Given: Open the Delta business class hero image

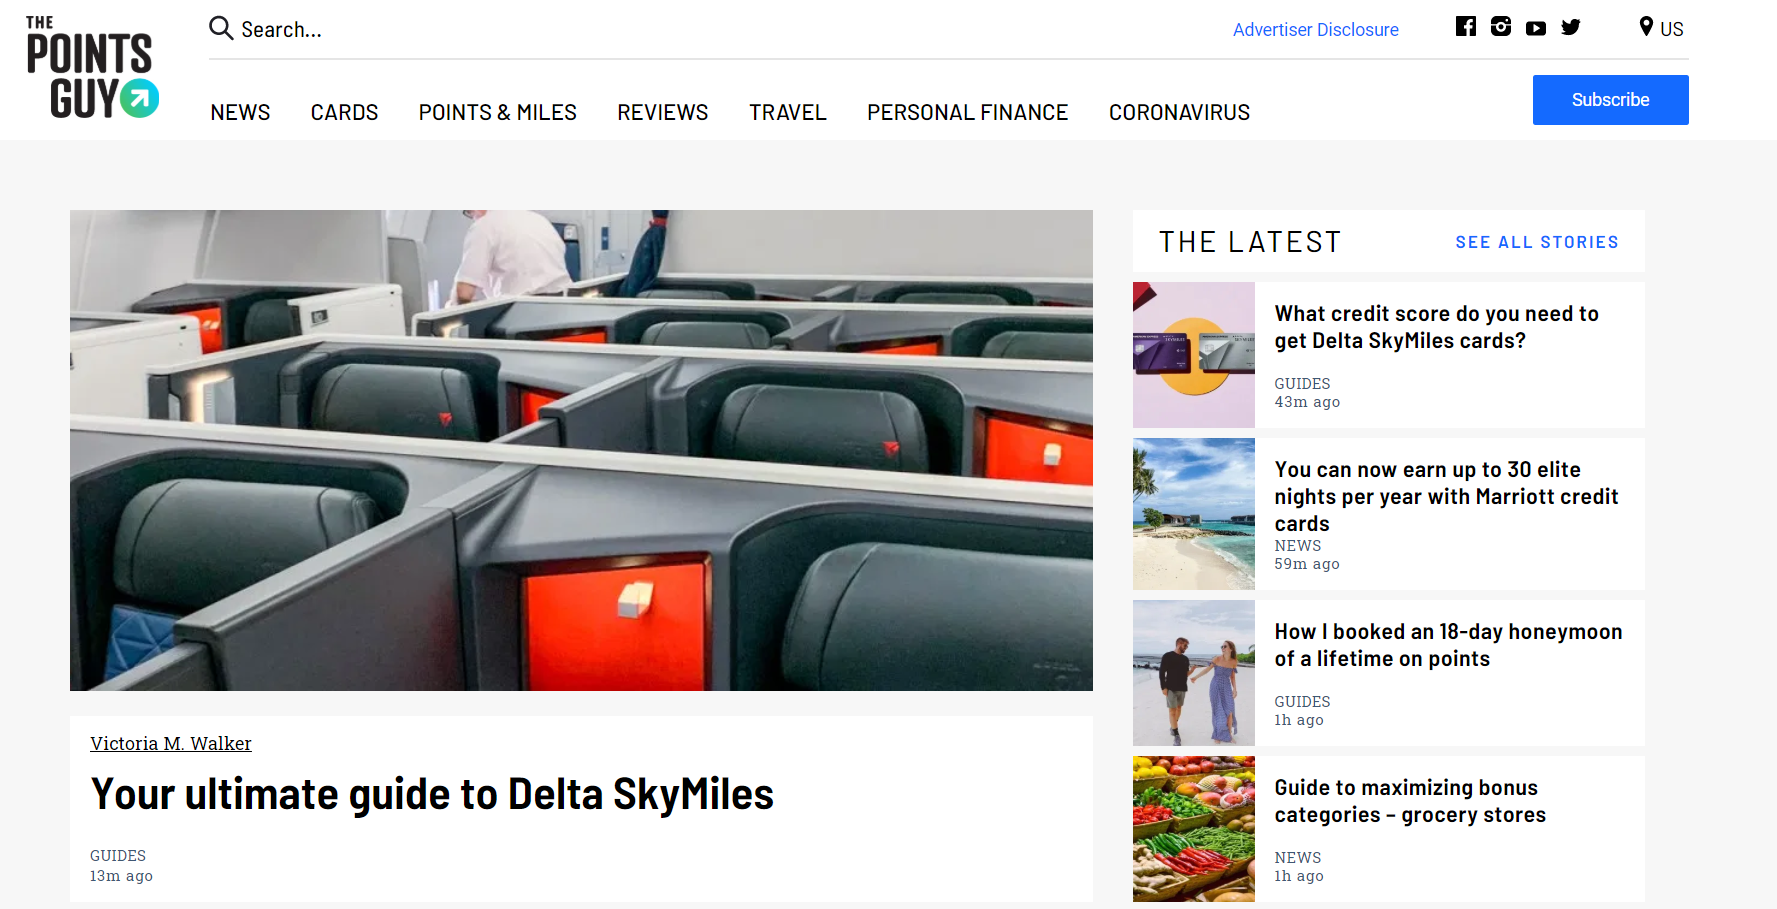Looking at the screenshot, I should pyautogui.click(x=581, y=450).
